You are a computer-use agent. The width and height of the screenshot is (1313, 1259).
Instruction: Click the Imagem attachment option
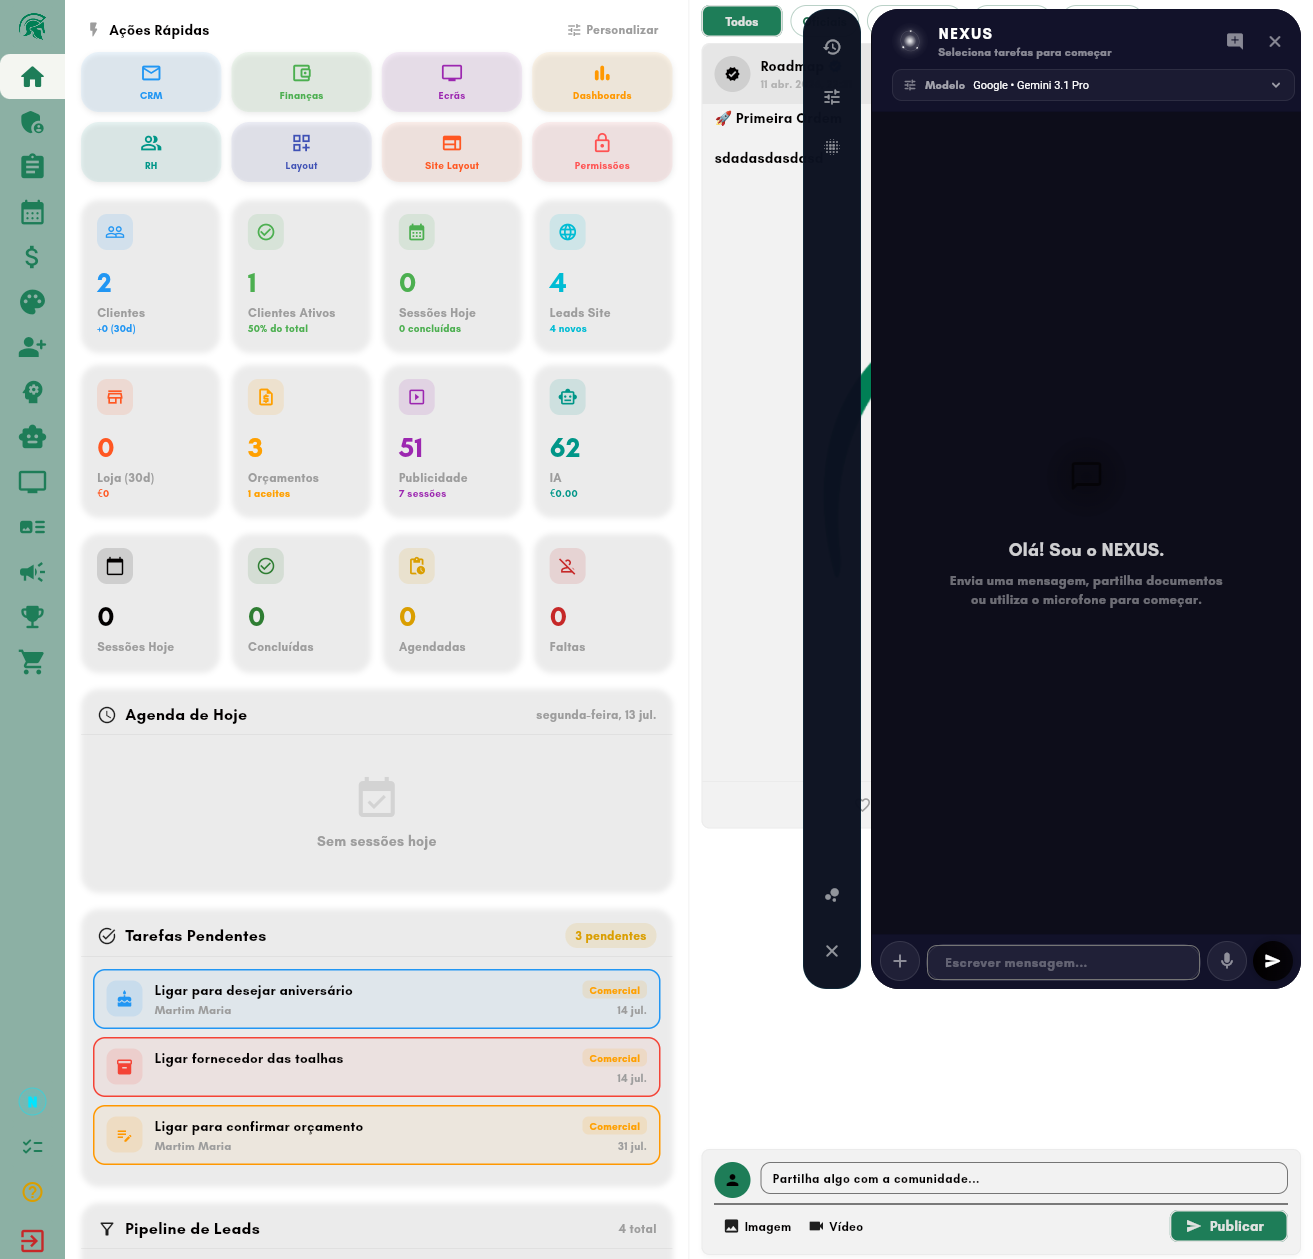[757, 1227]
